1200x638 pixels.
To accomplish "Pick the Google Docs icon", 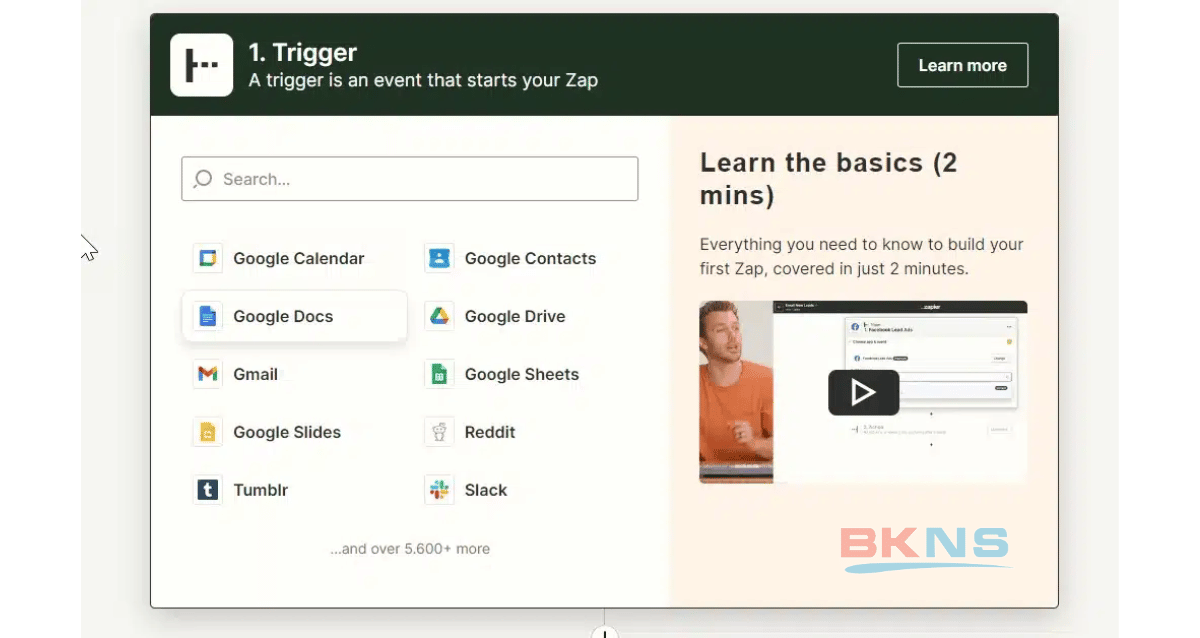I will [208, 317].
